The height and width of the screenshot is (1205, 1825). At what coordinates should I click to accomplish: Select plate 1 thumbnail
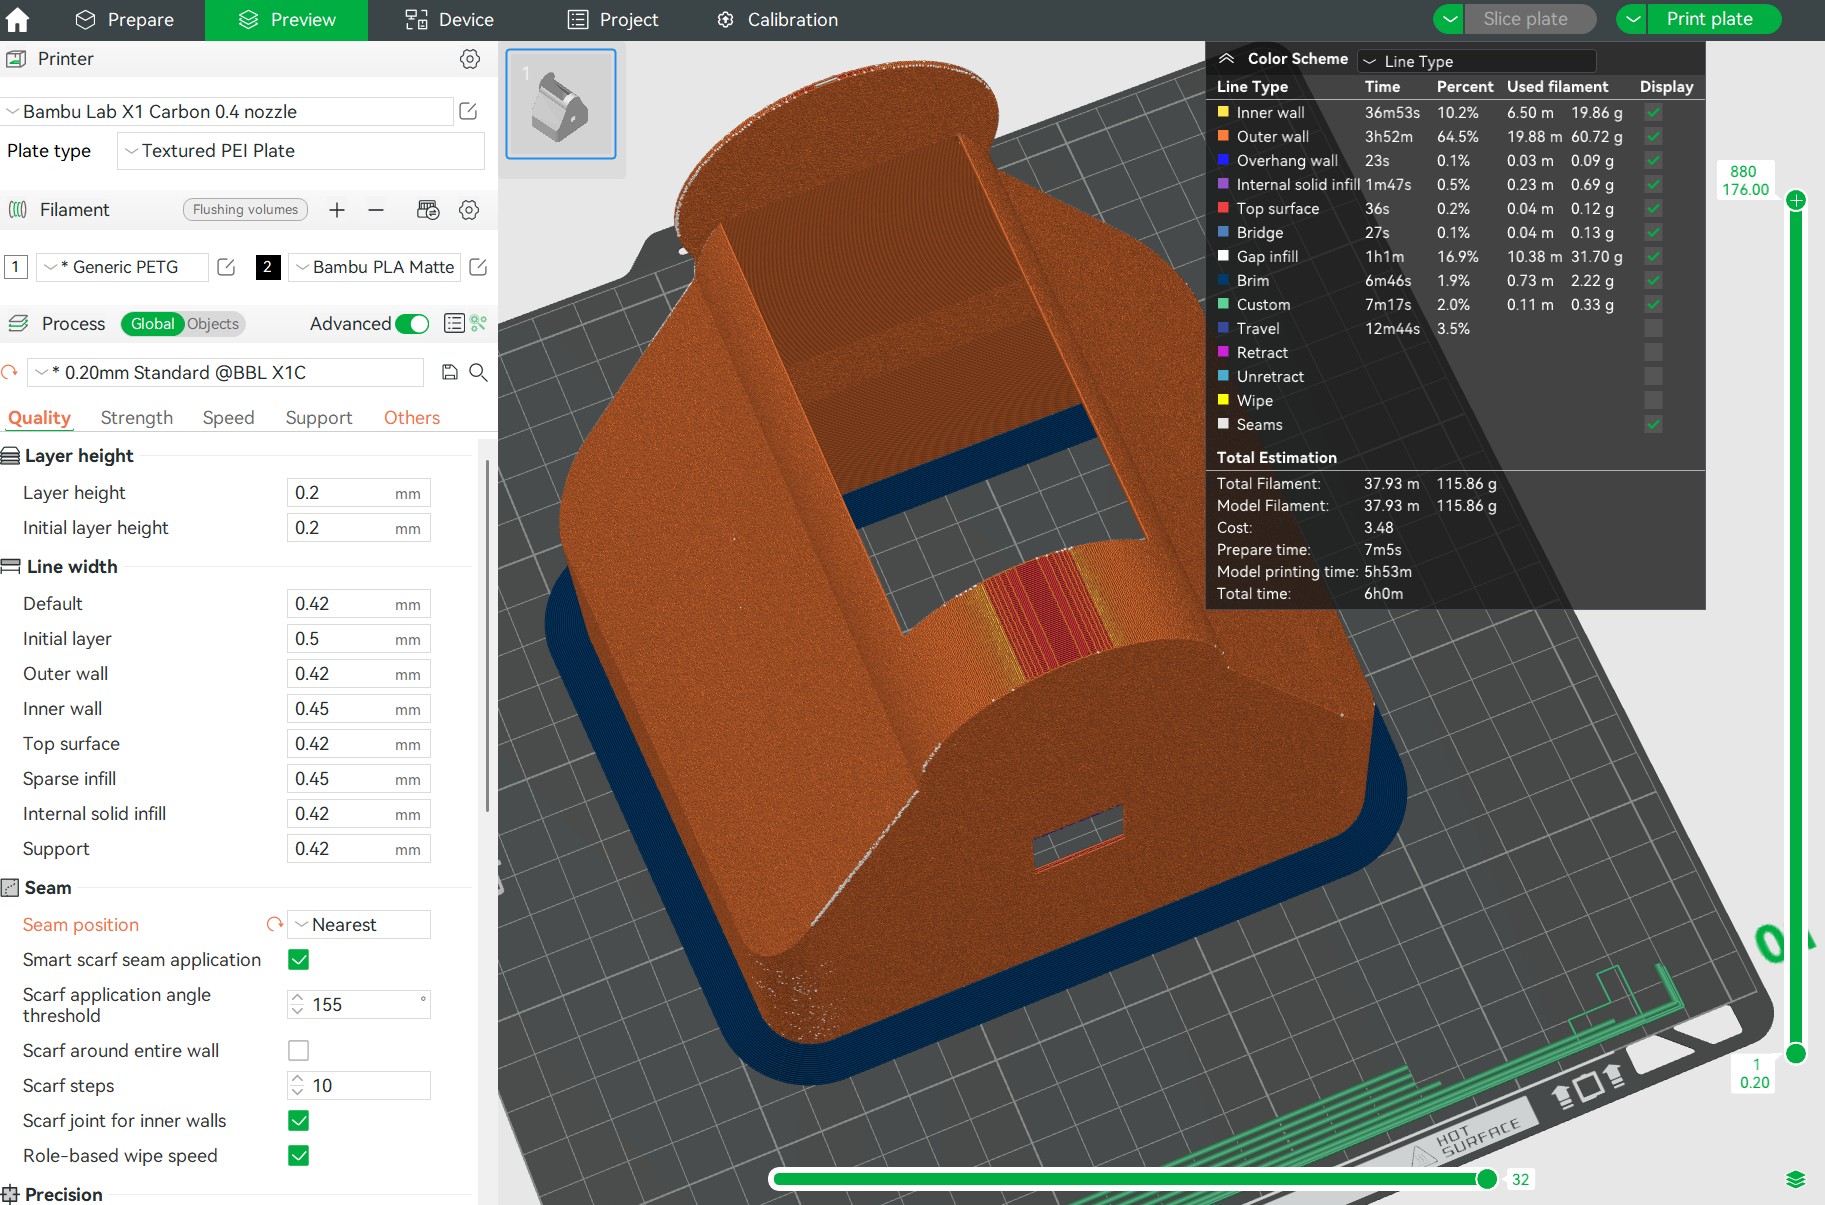(561, 104)
